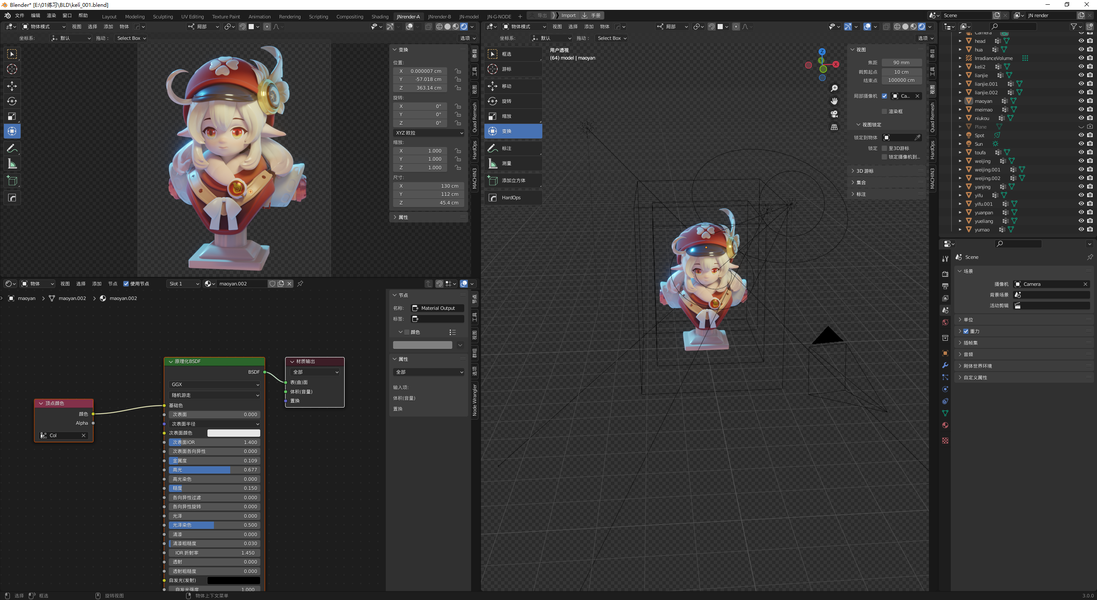Select wireframe shading in right viewport header
The height and width of the screenshot is (600, 1097).
click(897, 27)
